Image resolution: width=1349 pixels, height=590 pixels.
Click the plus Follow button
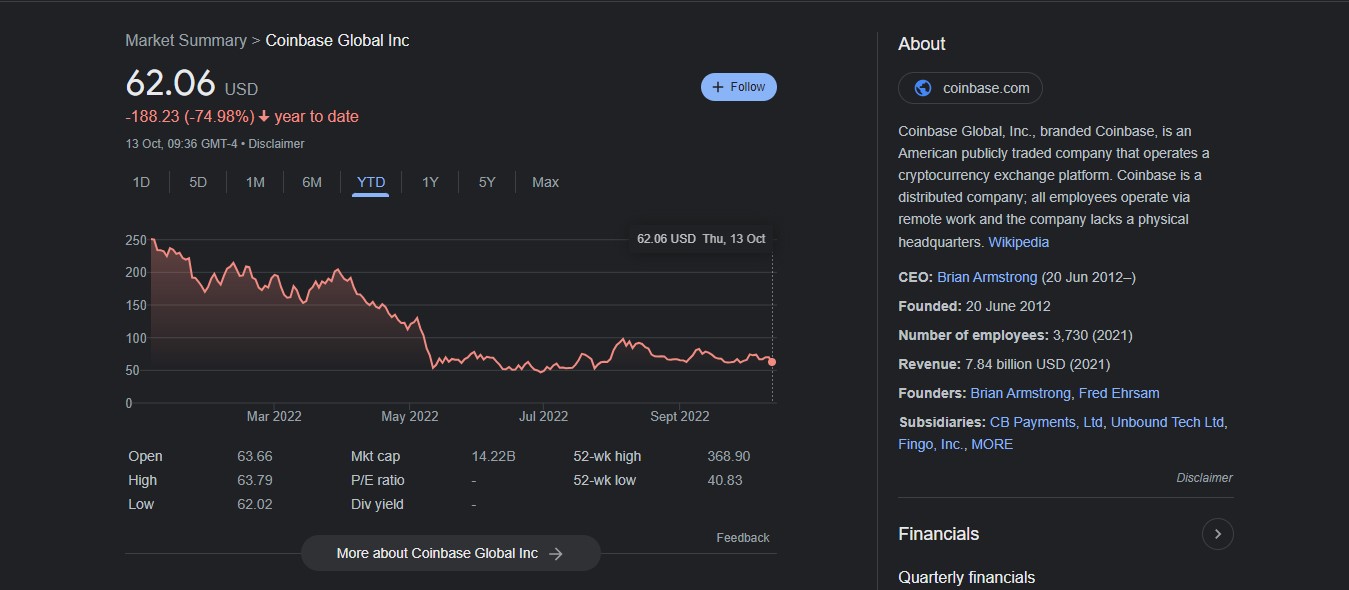[738, 87]
